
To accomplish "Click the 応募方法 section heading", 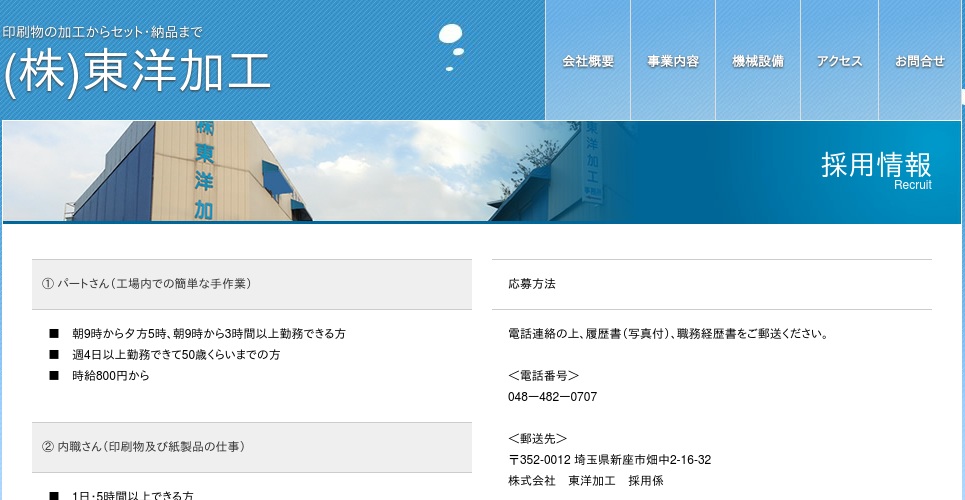I will coord(532,284).
